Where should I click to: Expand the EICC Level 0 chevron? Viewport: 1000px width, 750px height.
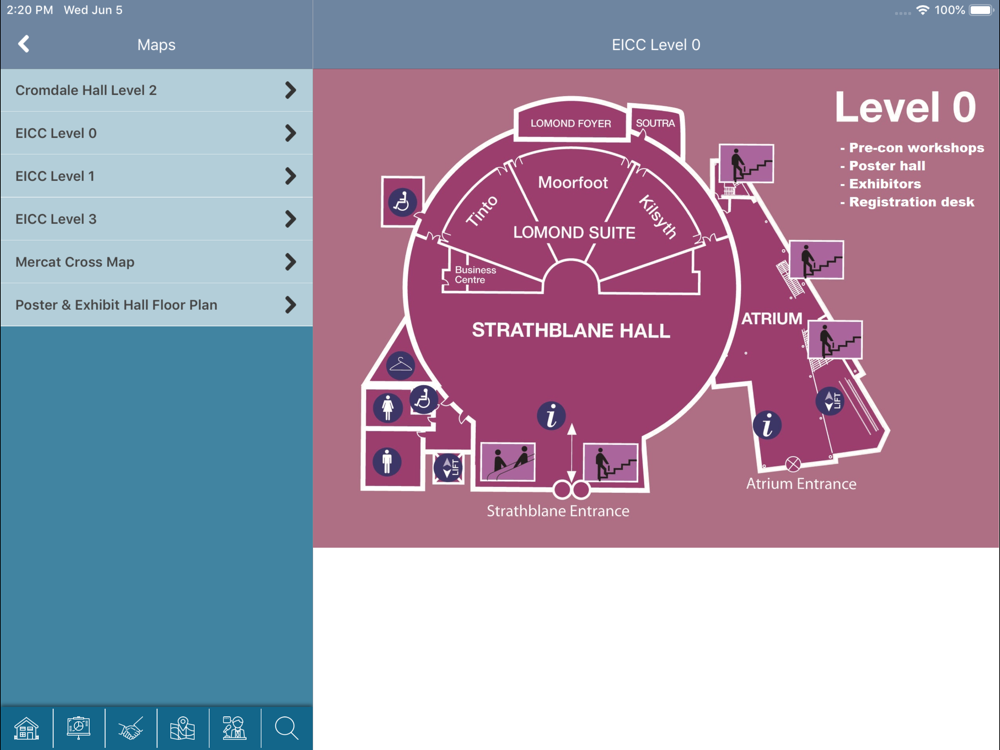point(290,133)
